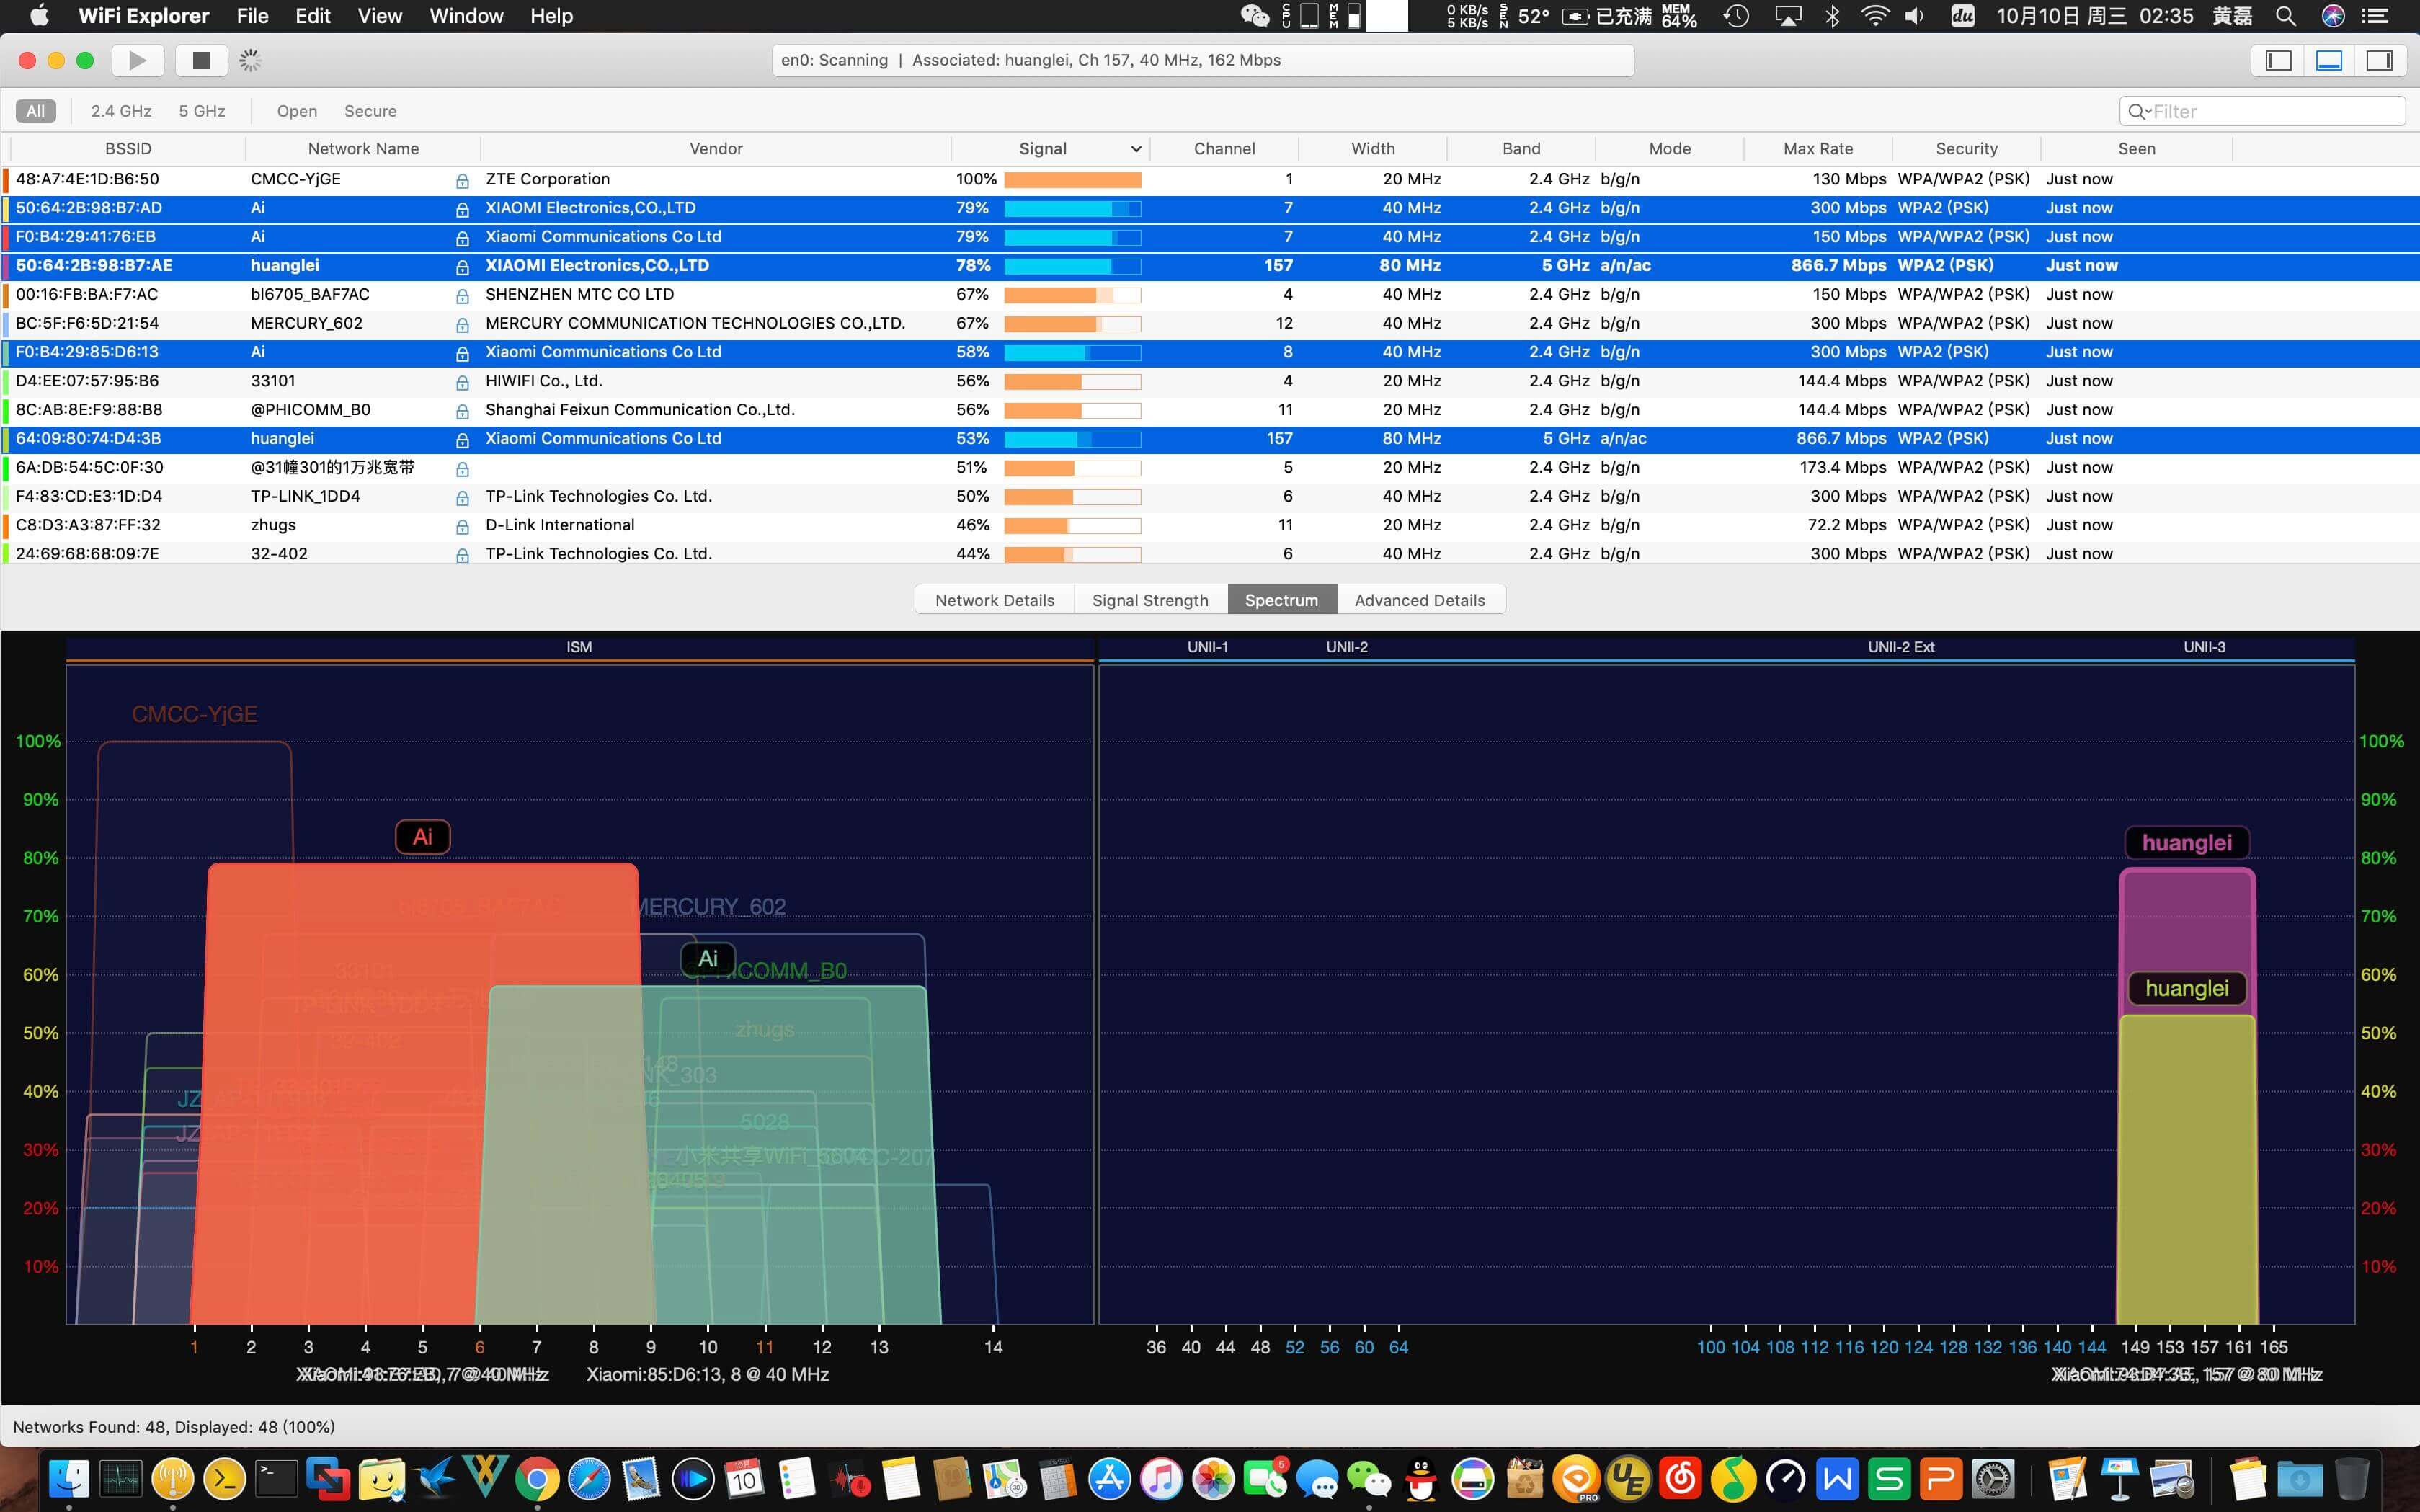The height and width of the screenshot is (1512, 2420).
Task: Click the CMCC-YjGE orange color swatch
Action: click(7, 180)
